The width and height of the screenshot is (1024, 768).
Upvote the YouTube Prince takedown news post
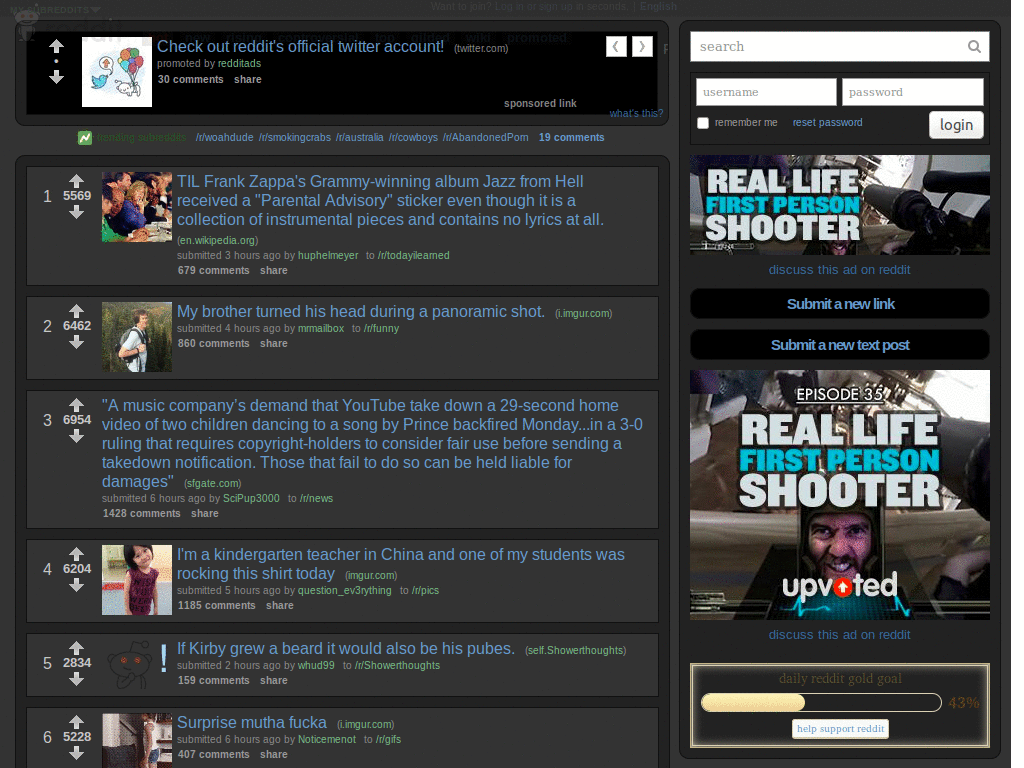[76, 405]
